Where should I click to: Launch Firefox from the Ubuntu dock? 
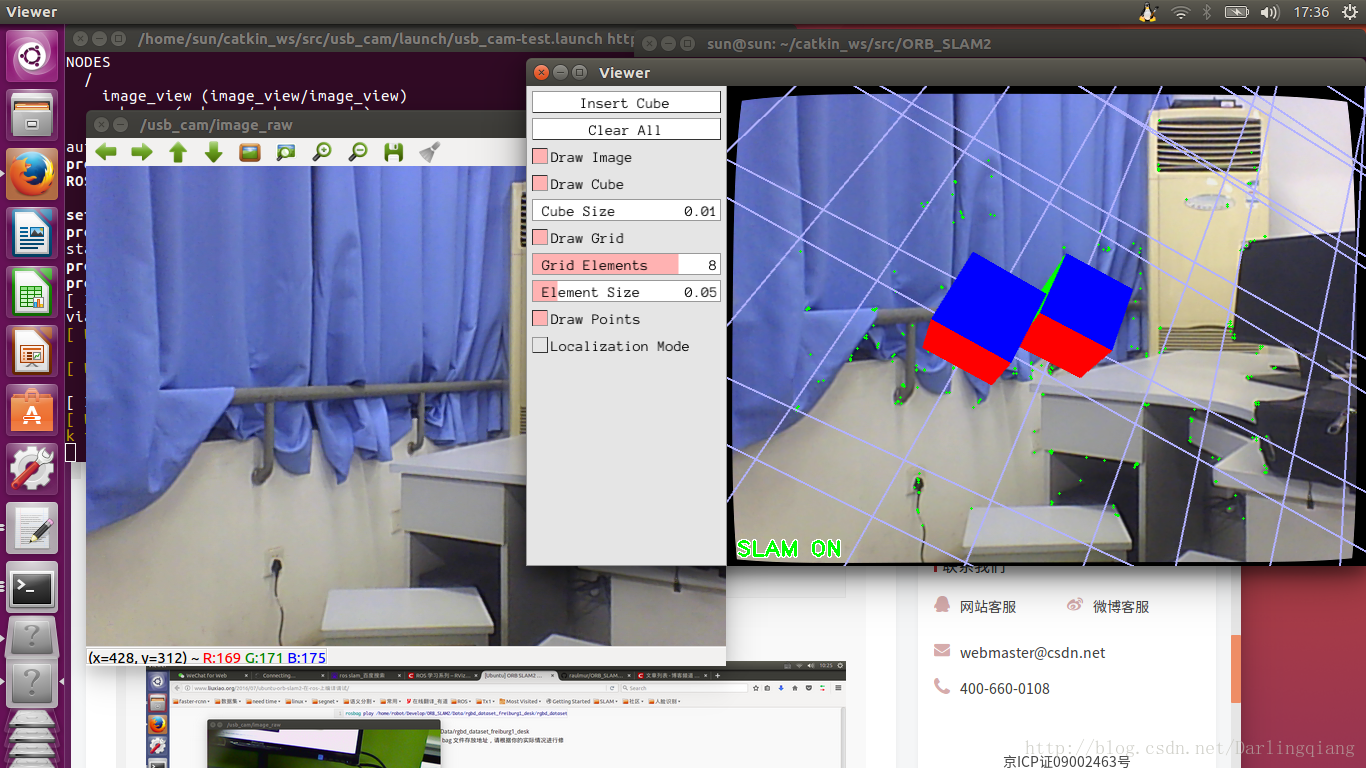point(32,175)
